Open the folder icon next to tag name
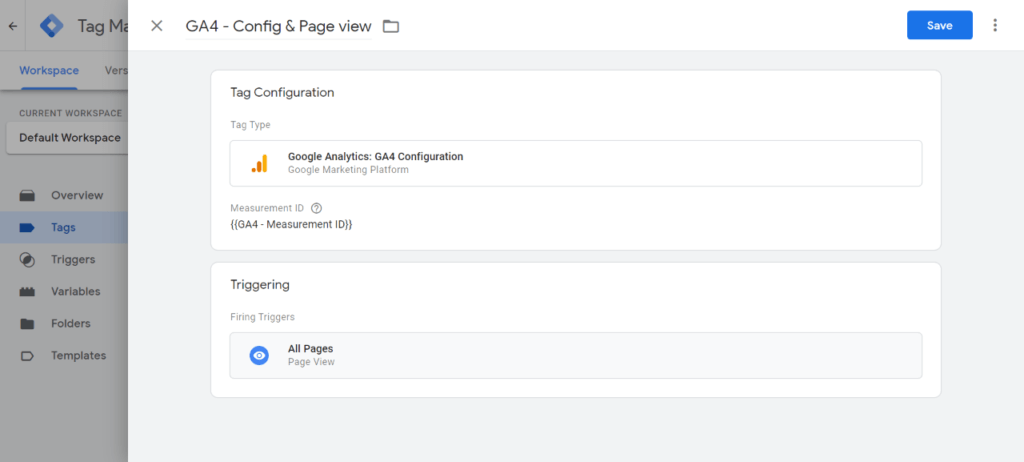The image size is (1024, 462). coord(391,26)
